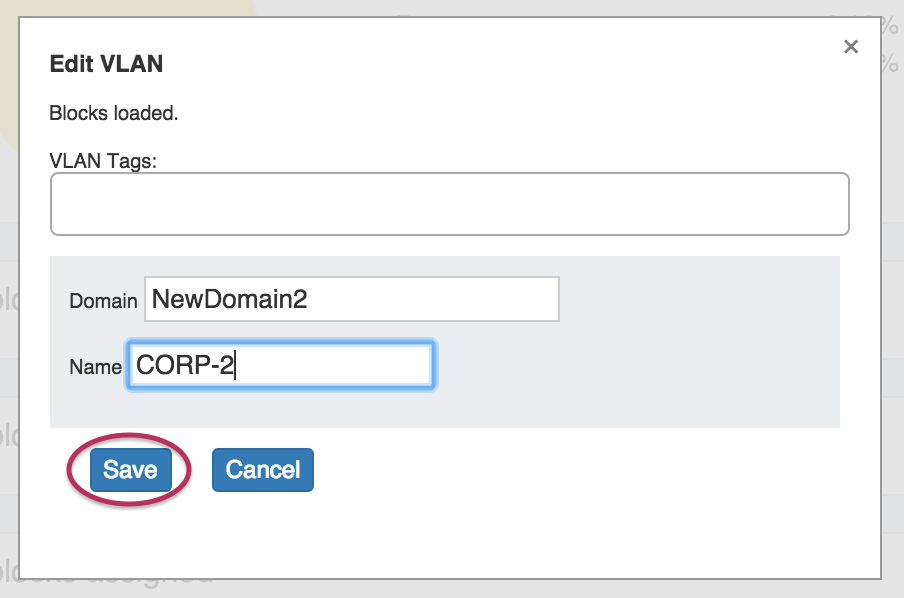Close the Edit VLAN dialog with the X
The height and width of the screenshot is (598, 904).
851,46
